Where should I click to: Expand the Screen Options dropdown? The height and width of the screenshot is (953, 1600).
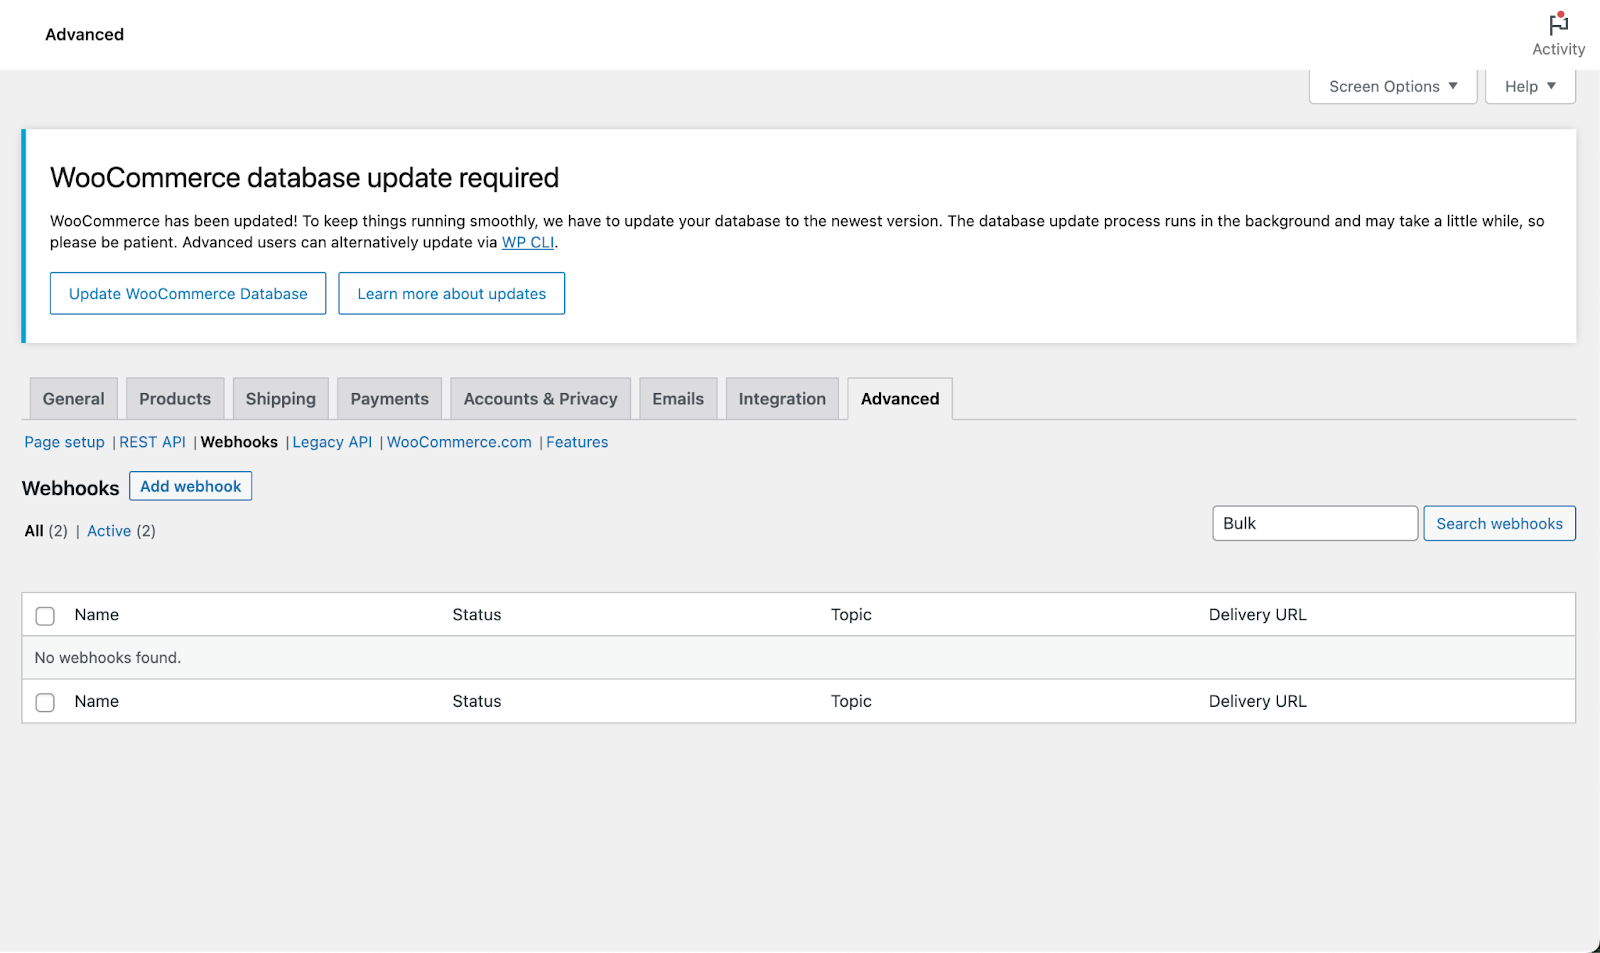click(1393, 87)
